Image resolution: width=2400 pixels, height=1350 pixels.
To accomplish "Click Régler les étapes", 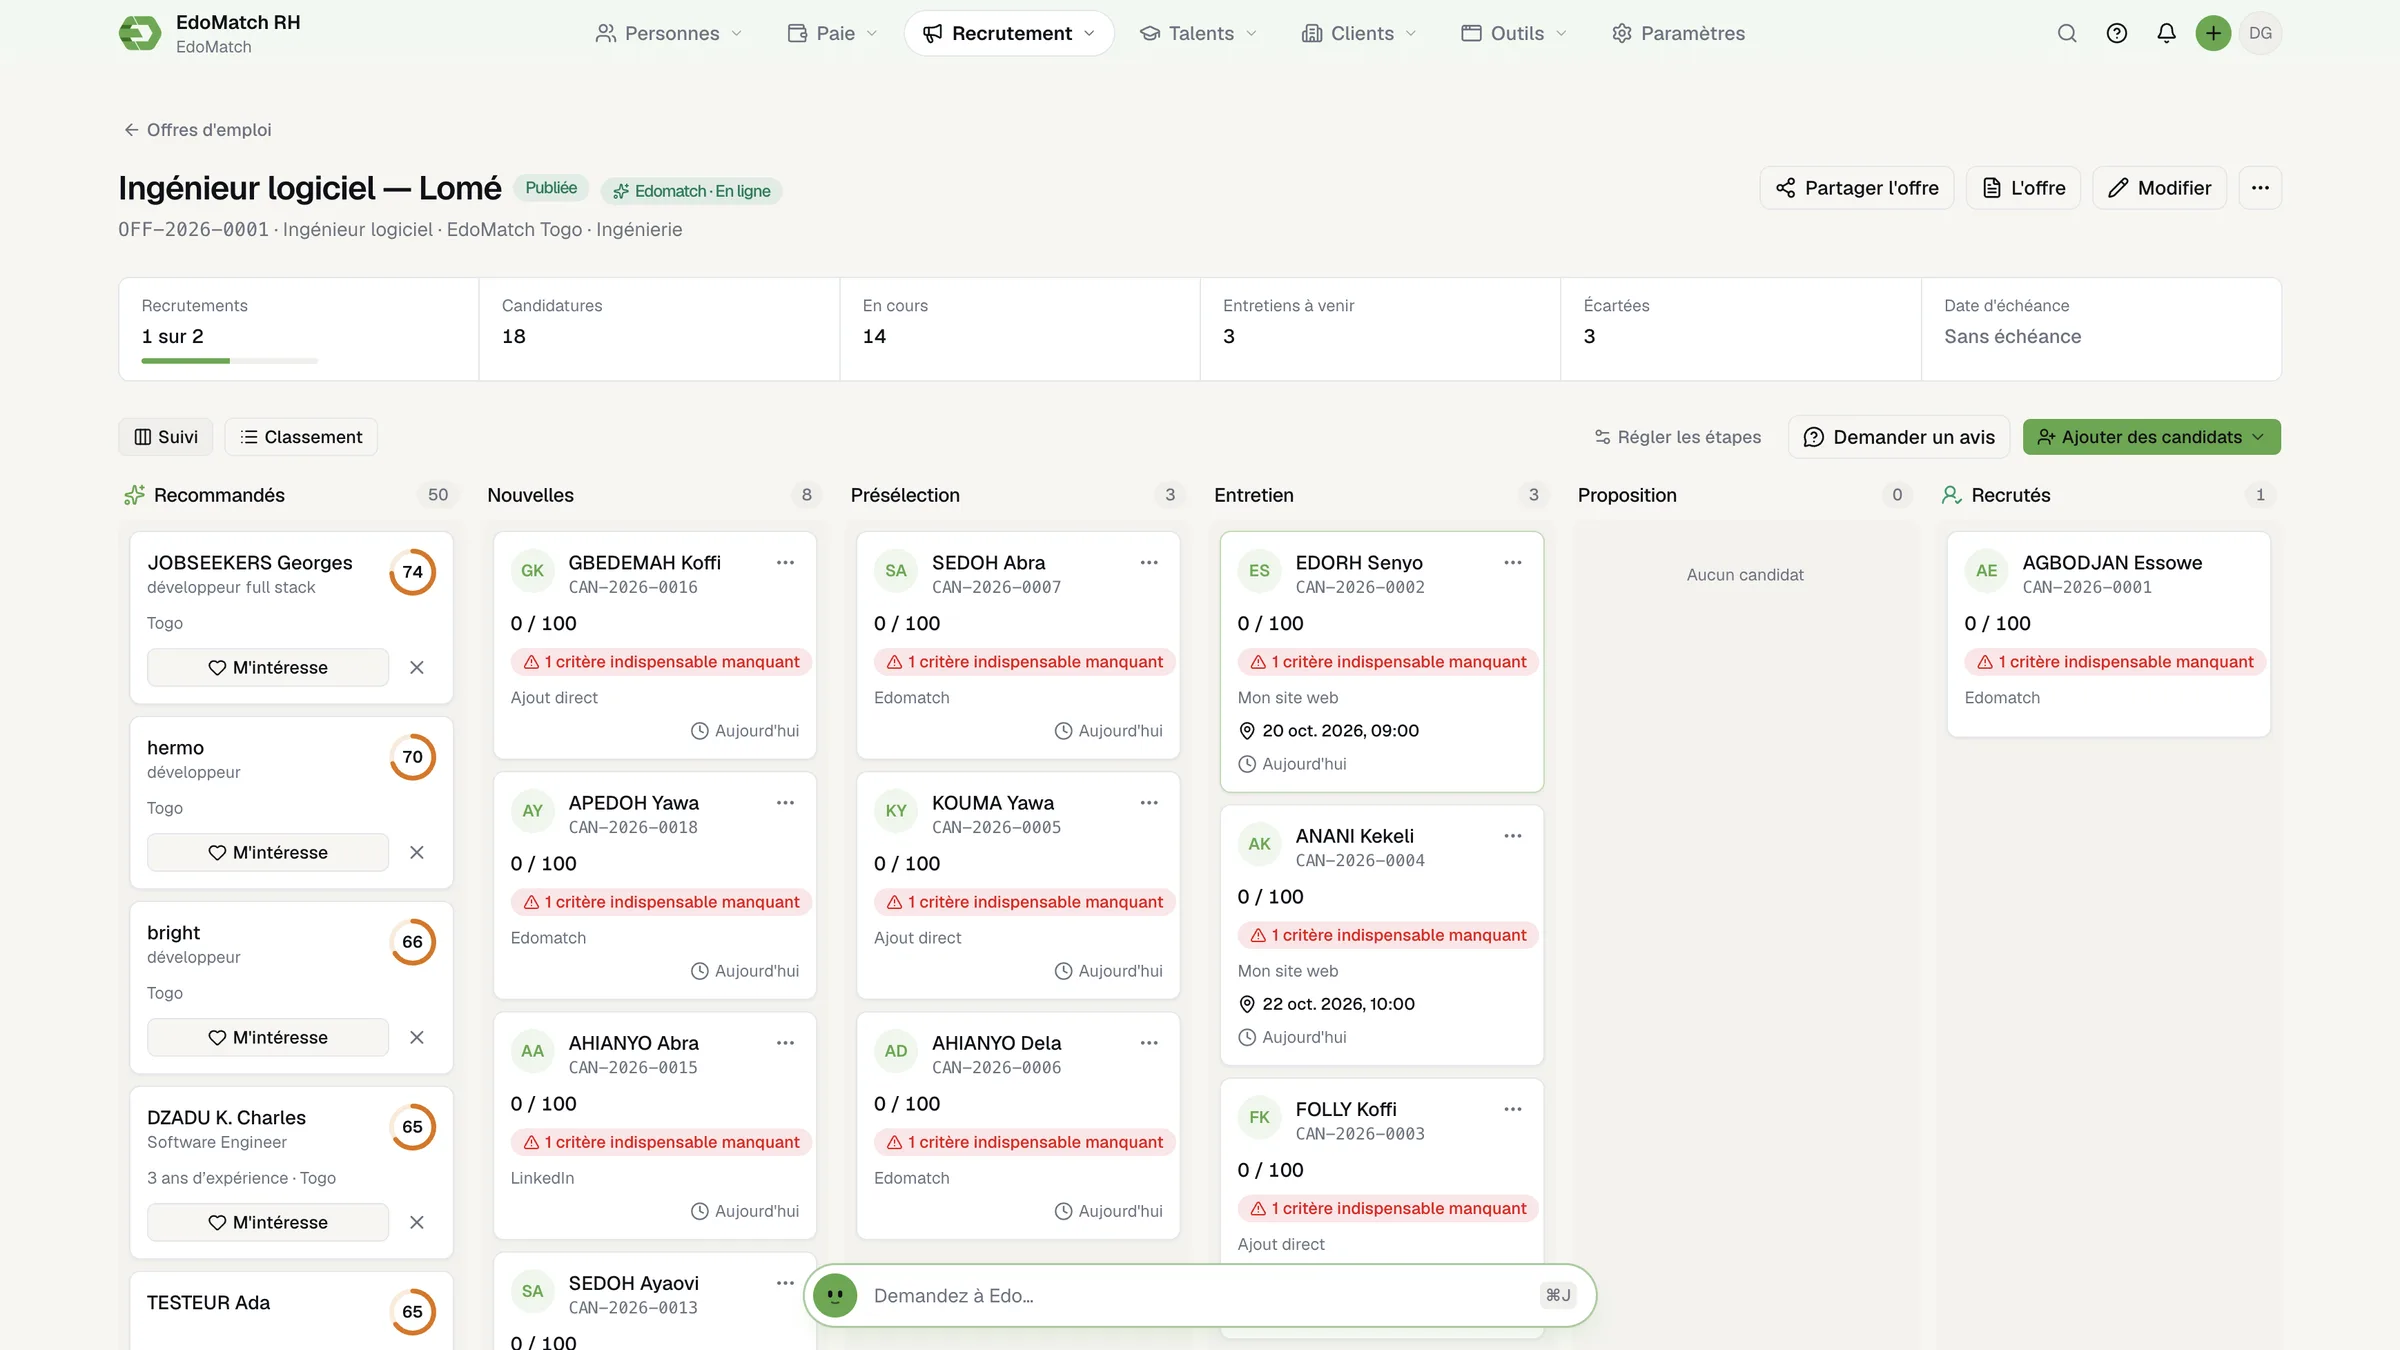I will click(x=1677, y=437).
